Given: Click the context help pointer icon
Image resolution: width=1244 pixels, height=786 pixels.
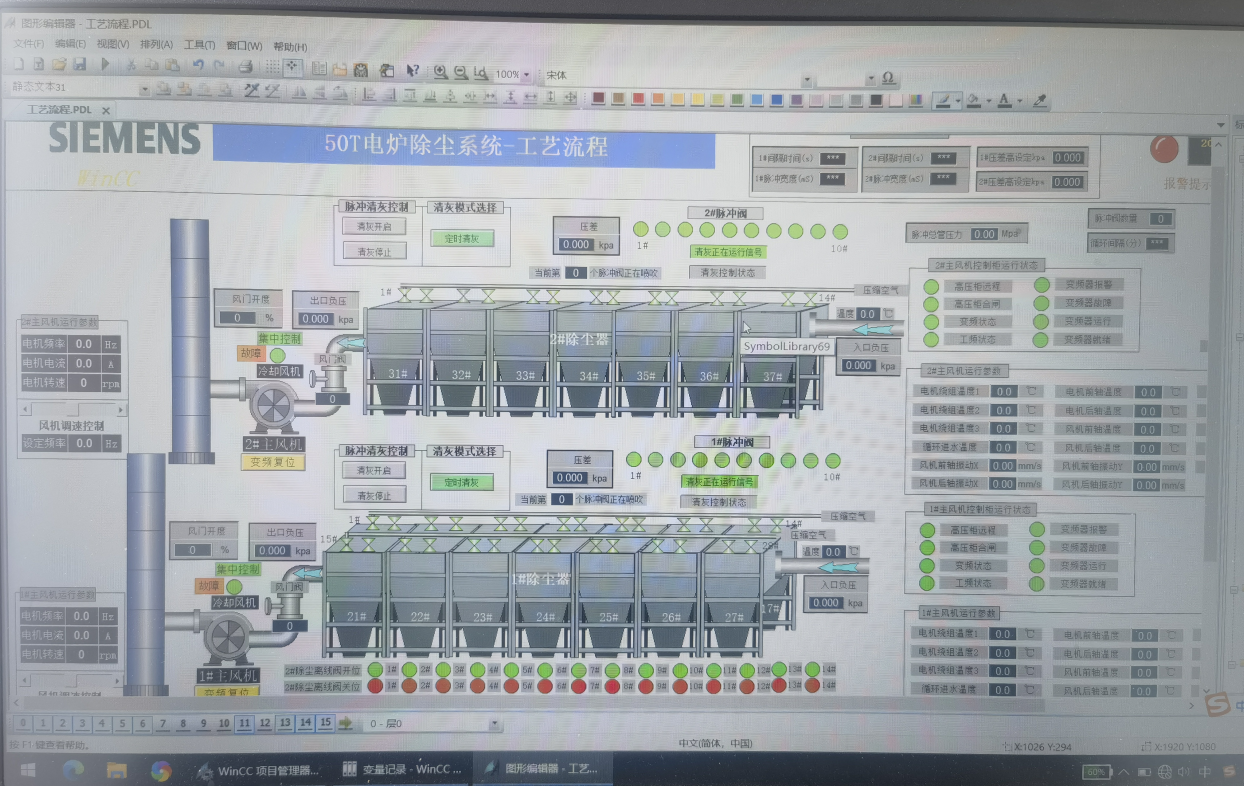Looking at the screenshot, I should 412,71.
